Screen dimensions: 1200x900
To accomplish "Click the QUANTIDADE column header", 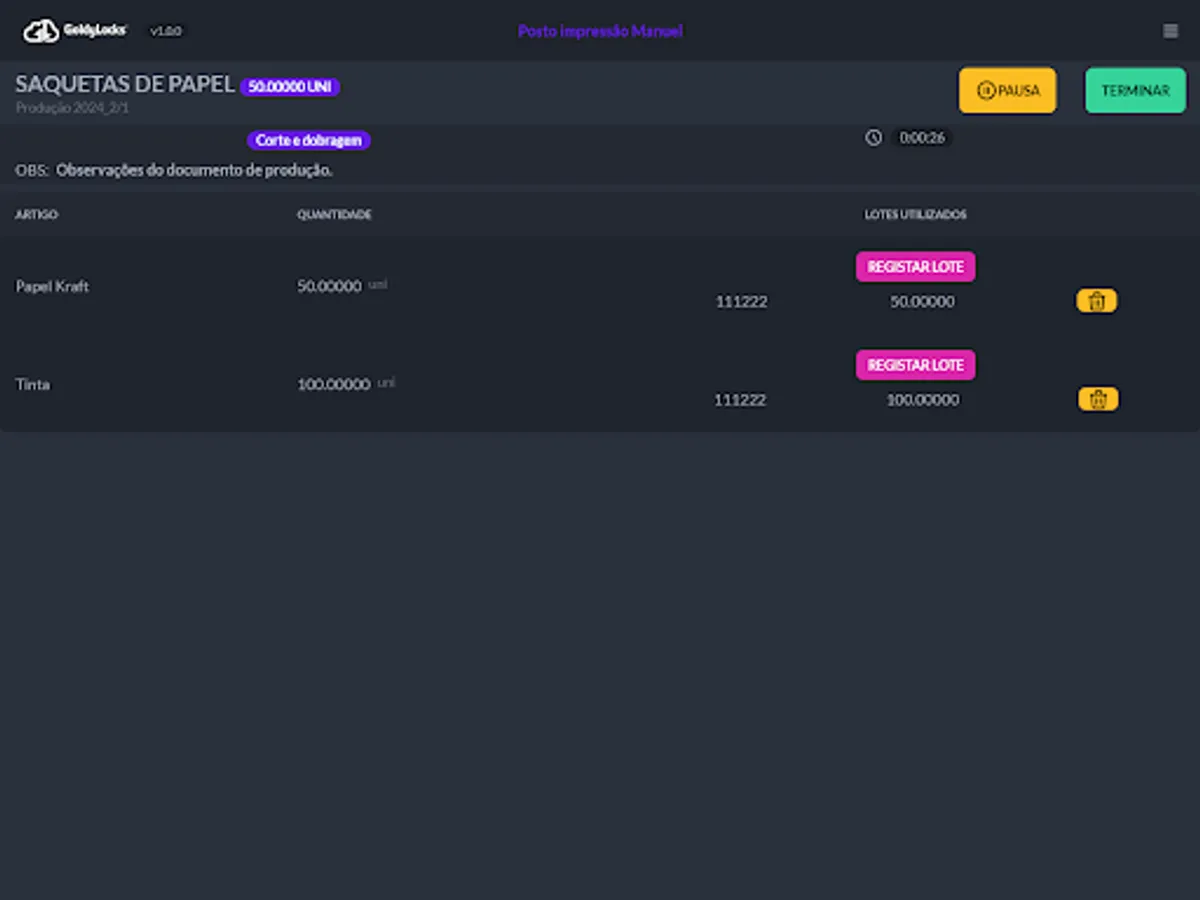I will pos(334,215).
